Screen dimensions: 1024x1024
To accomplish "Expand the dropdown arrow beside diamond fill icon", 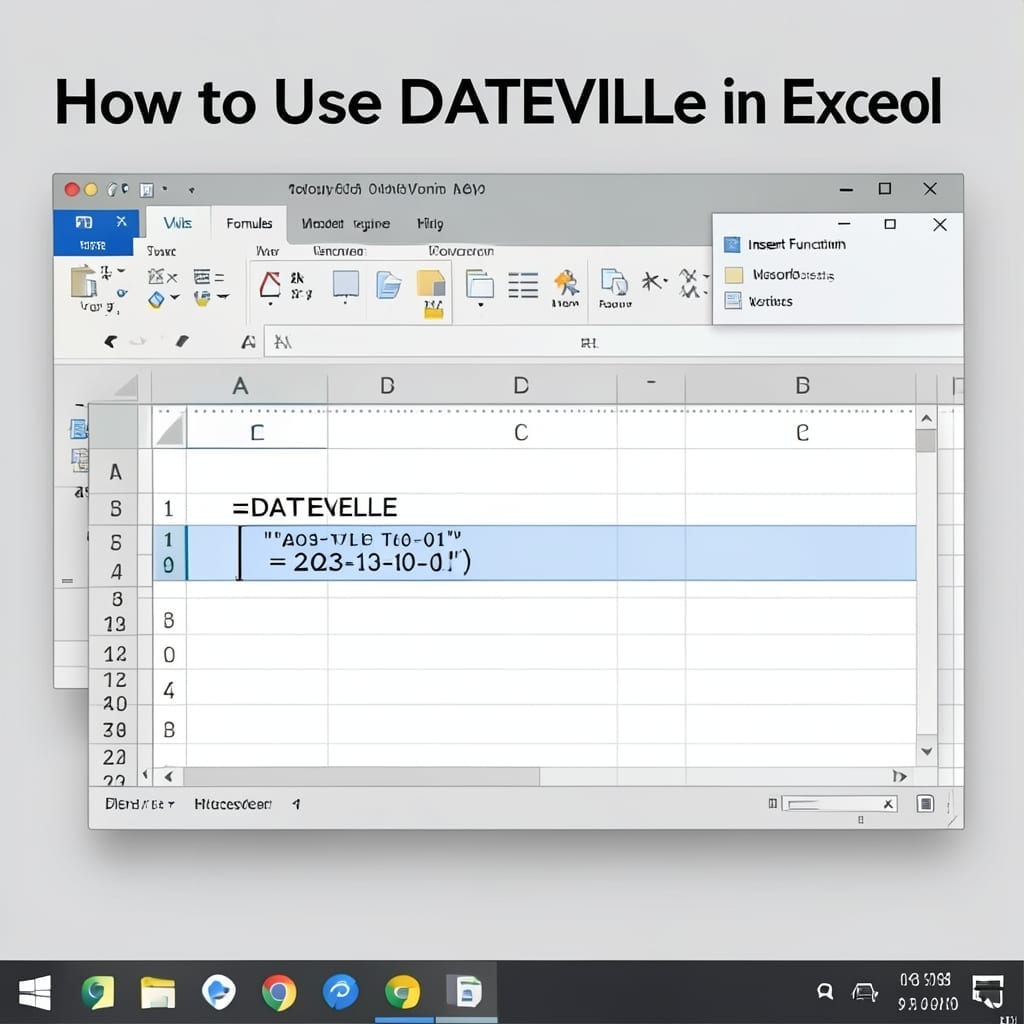I will (x=175, y=297).
